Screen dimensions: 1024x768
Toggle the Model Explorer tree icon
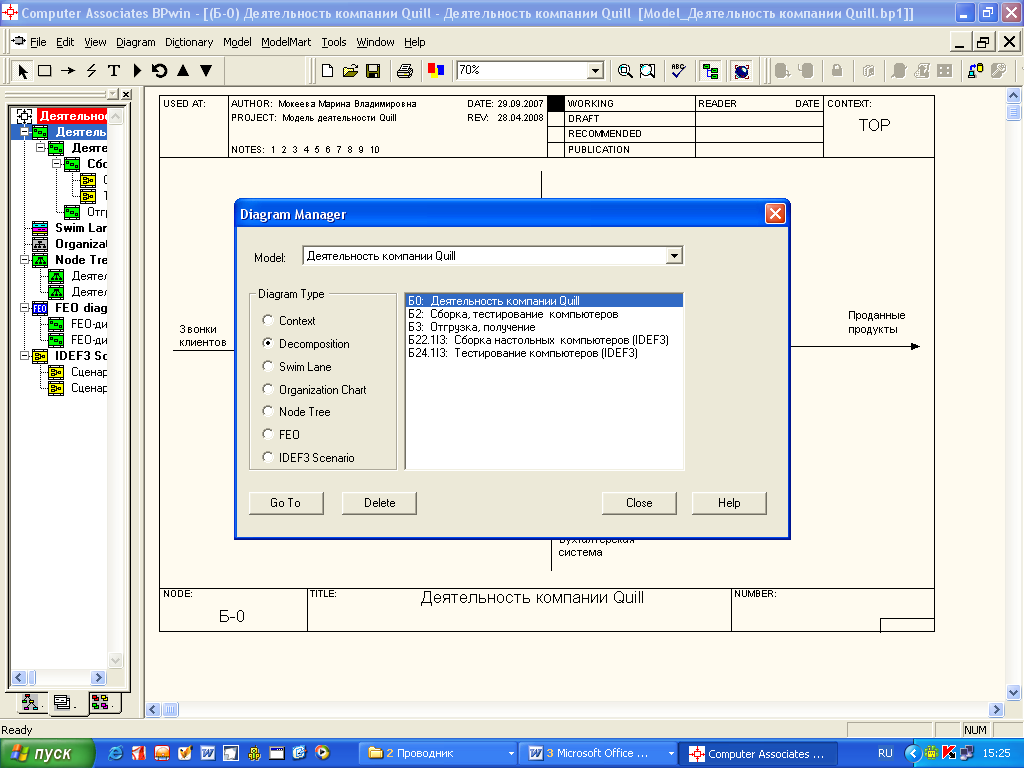[x=710, y=71]
